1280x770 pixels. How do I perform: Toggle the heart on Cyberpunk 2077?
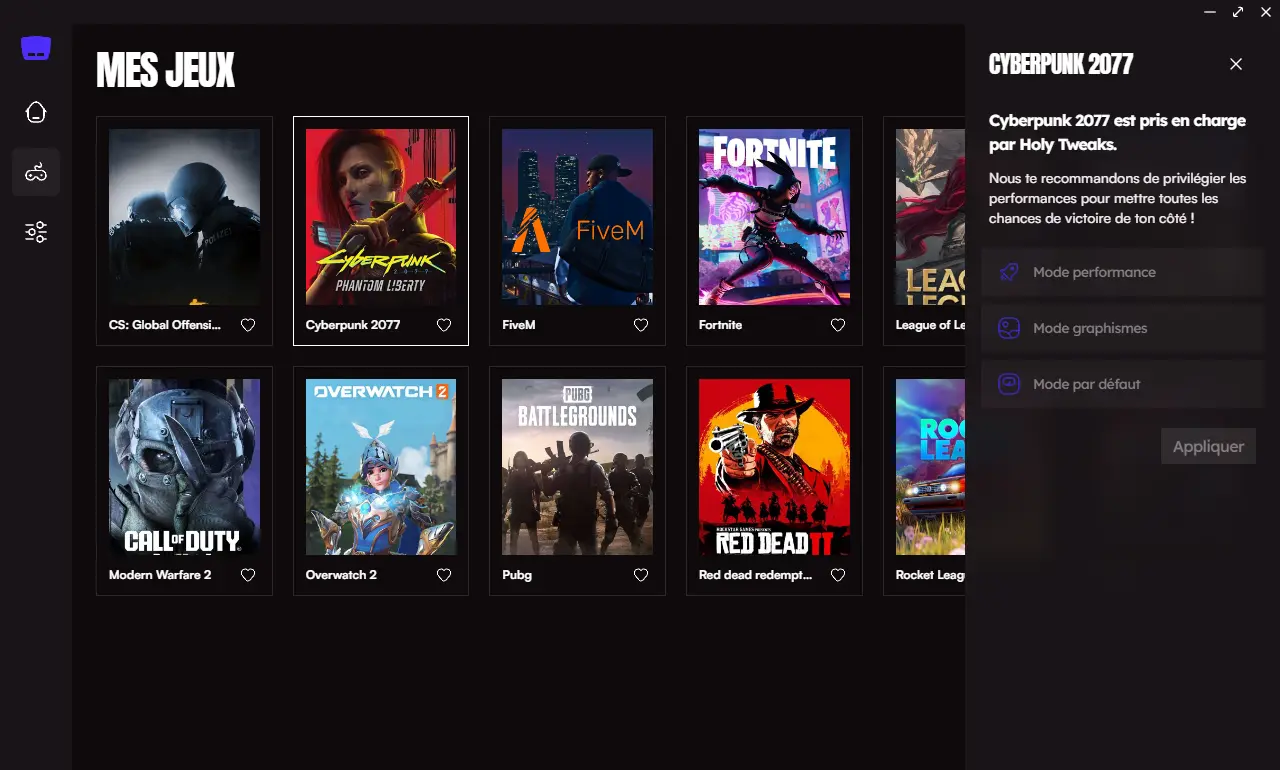point(444,325)
